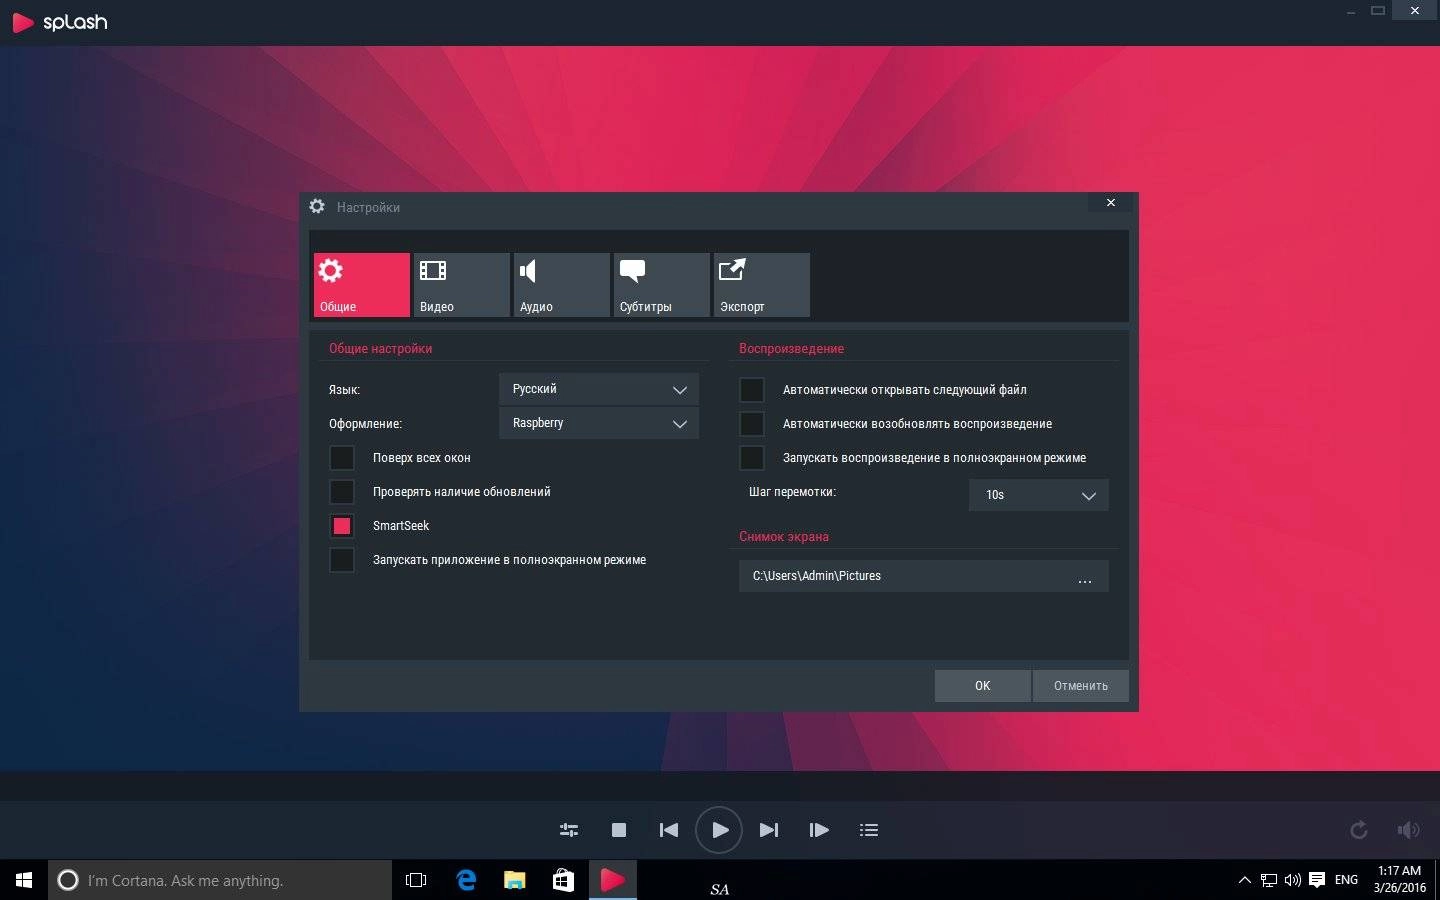This screenshot has height=900, width=1440.
Task: Switch to the Аудио tab
Action: (561, 285)
